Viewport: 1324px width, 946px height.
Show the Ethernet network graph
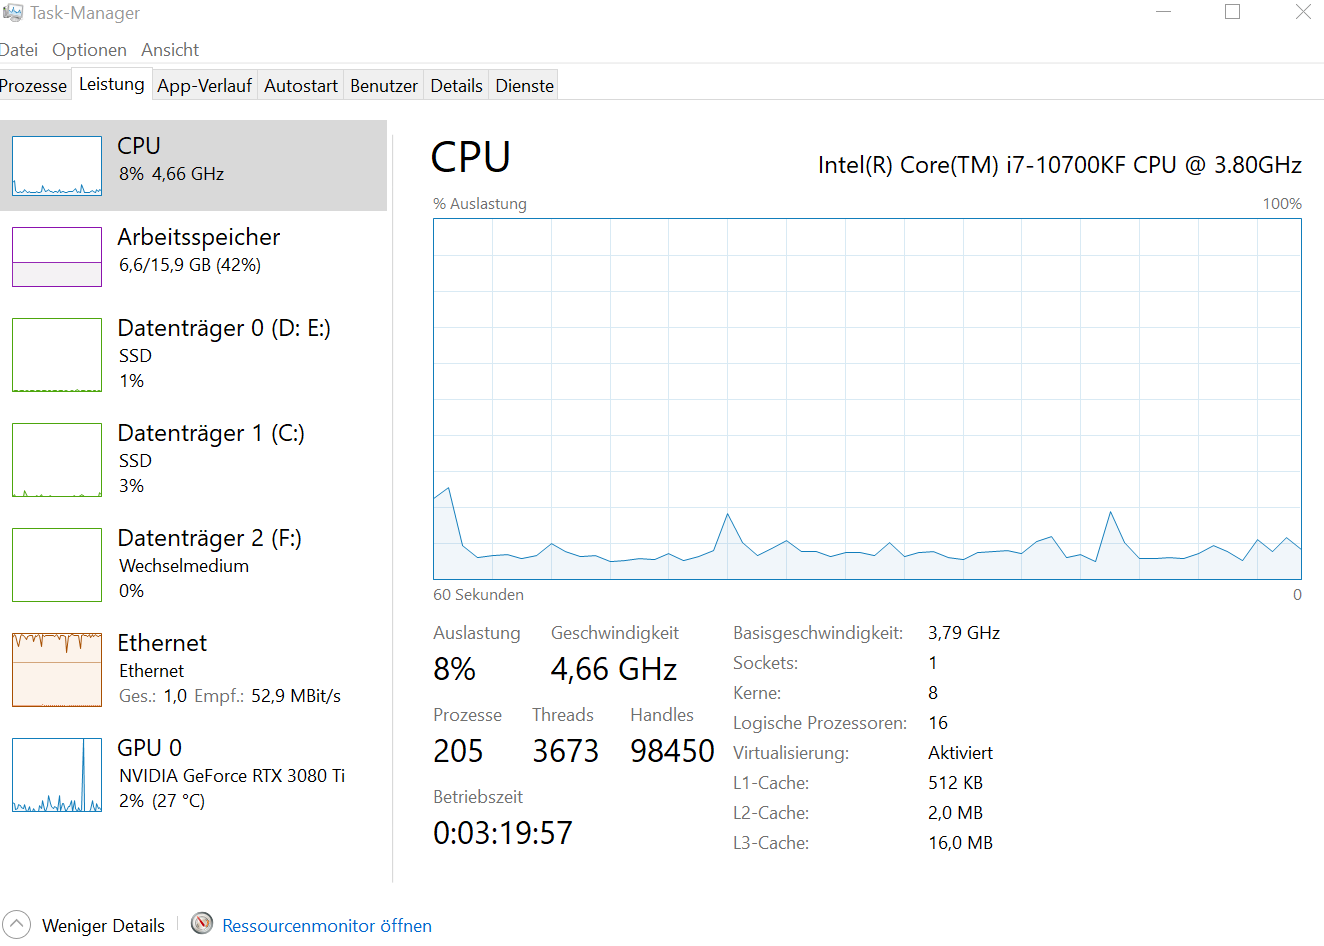(195, 670)
